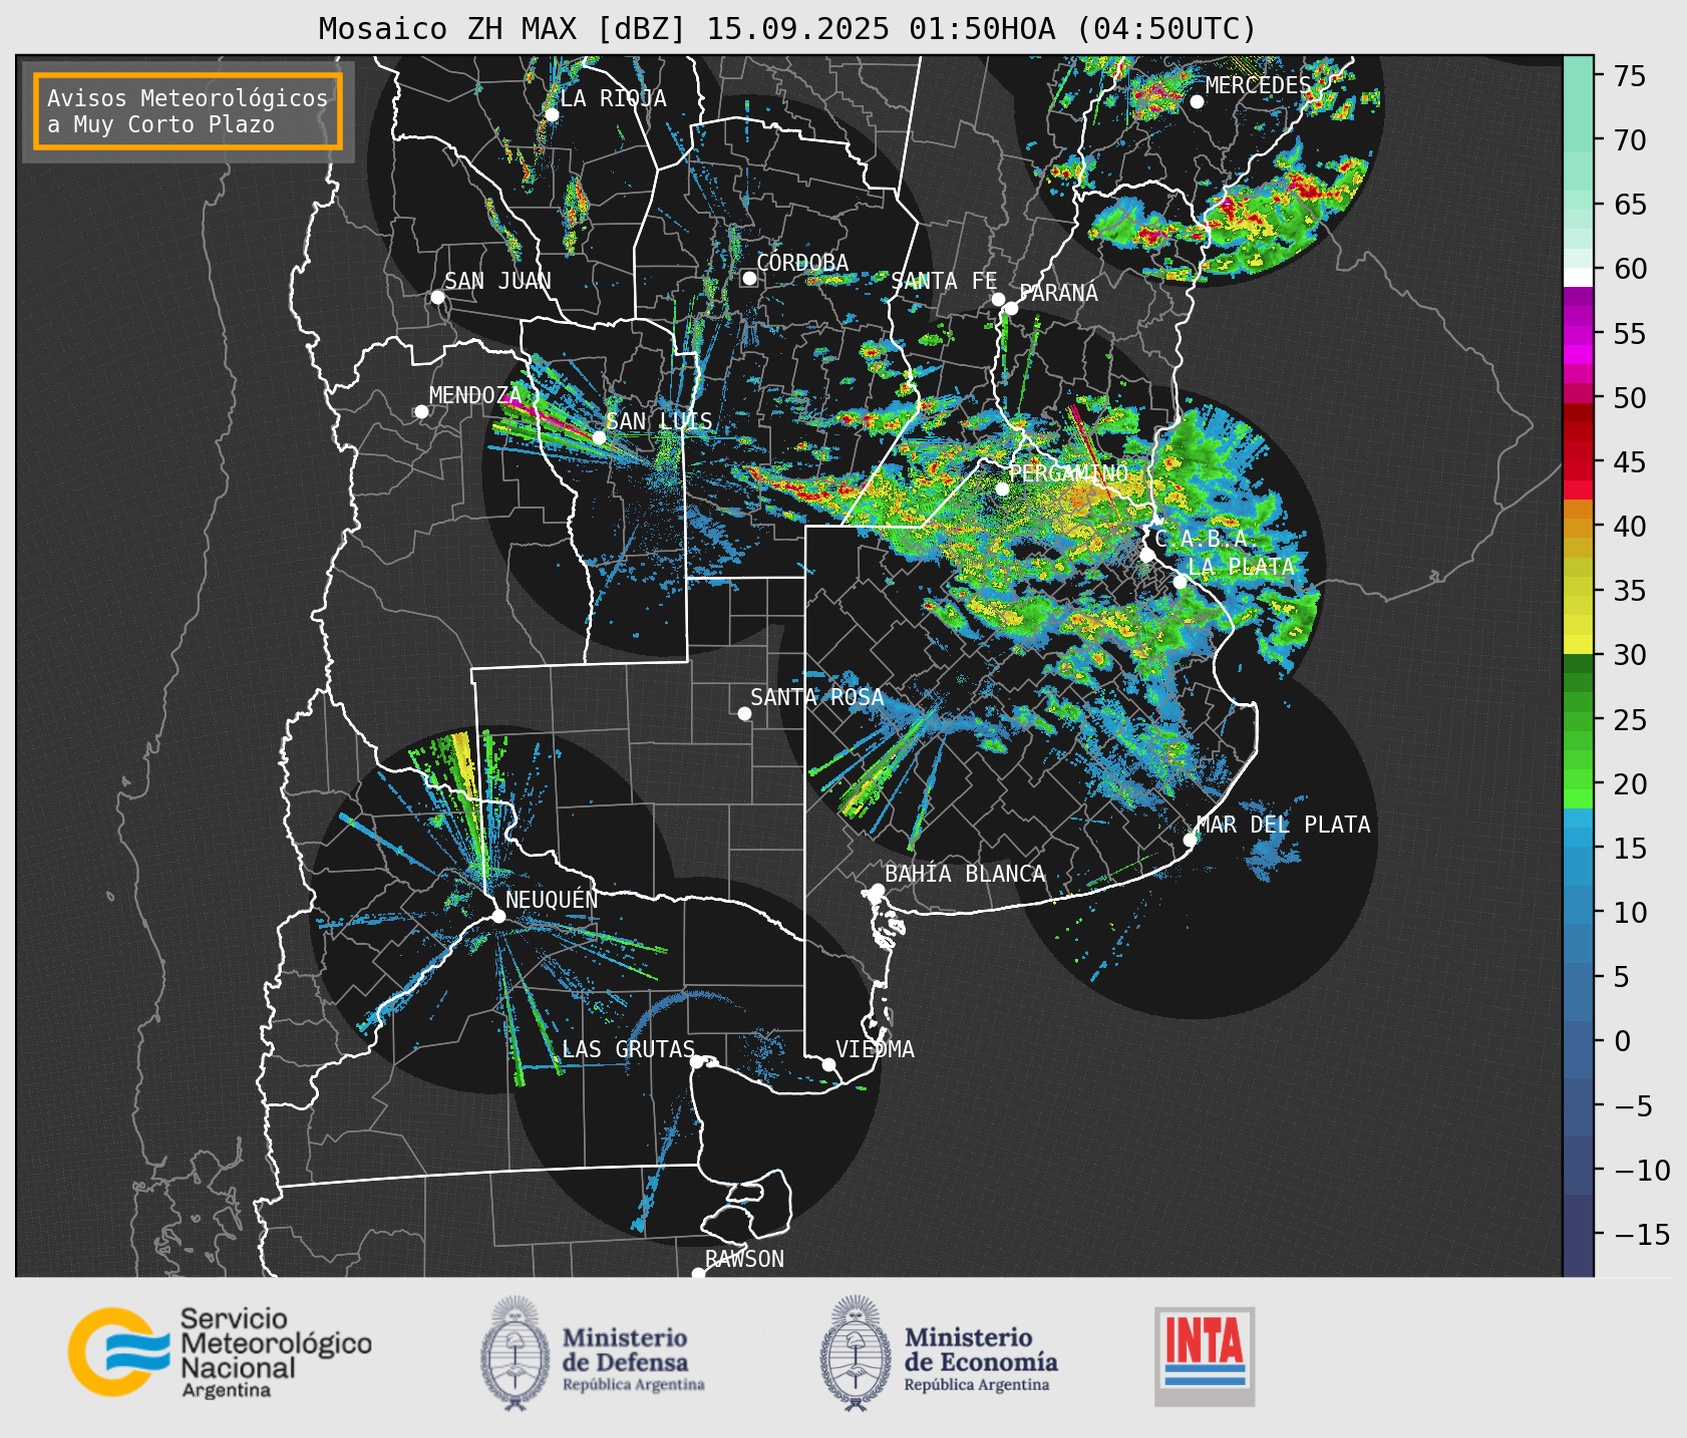Screen dimensions: 1687x1438
Task: Click the INTA logo
Action: point(1204,1356)
